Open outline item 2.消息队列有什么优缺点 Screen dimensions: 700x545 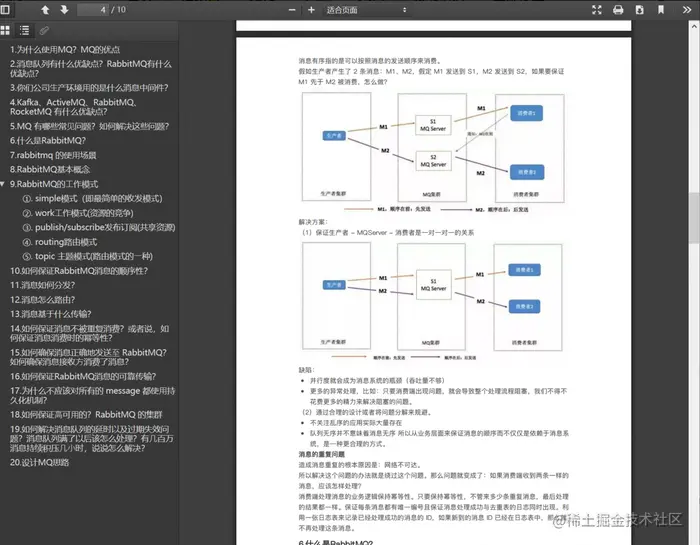tap(91, 68)
